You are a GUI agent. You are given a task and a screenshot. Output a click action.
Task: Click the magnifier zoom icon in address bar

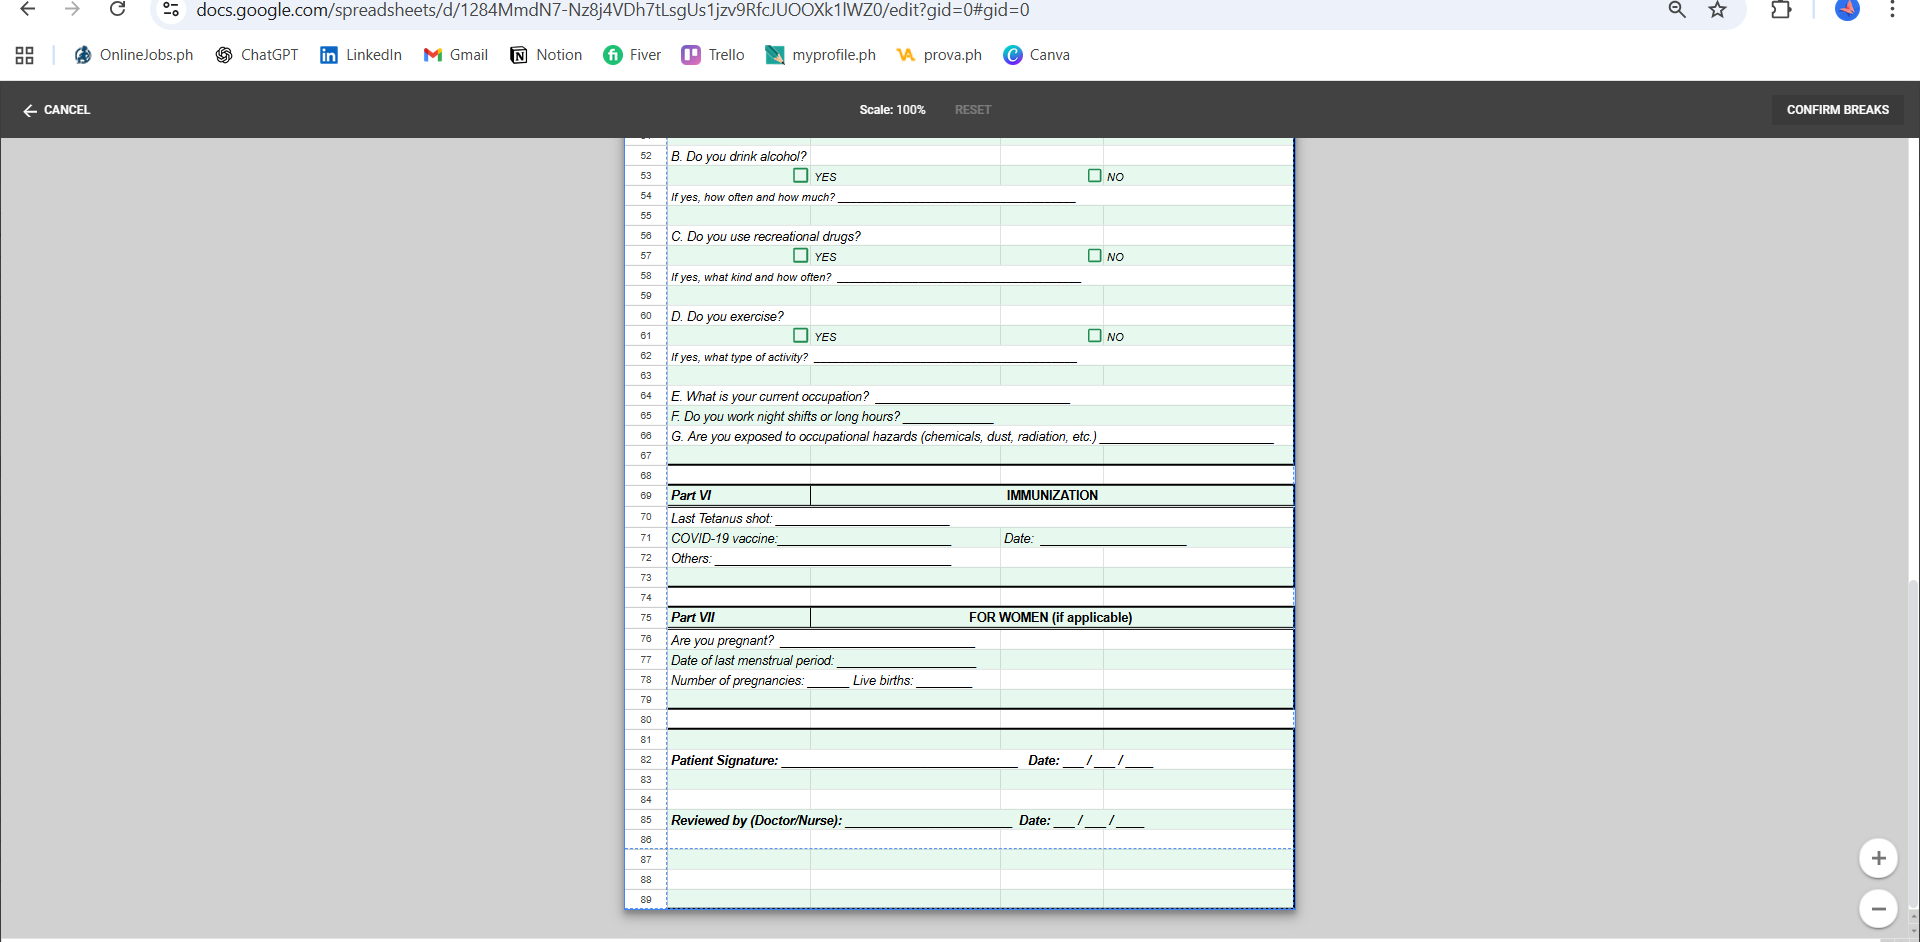point(1677,10)
